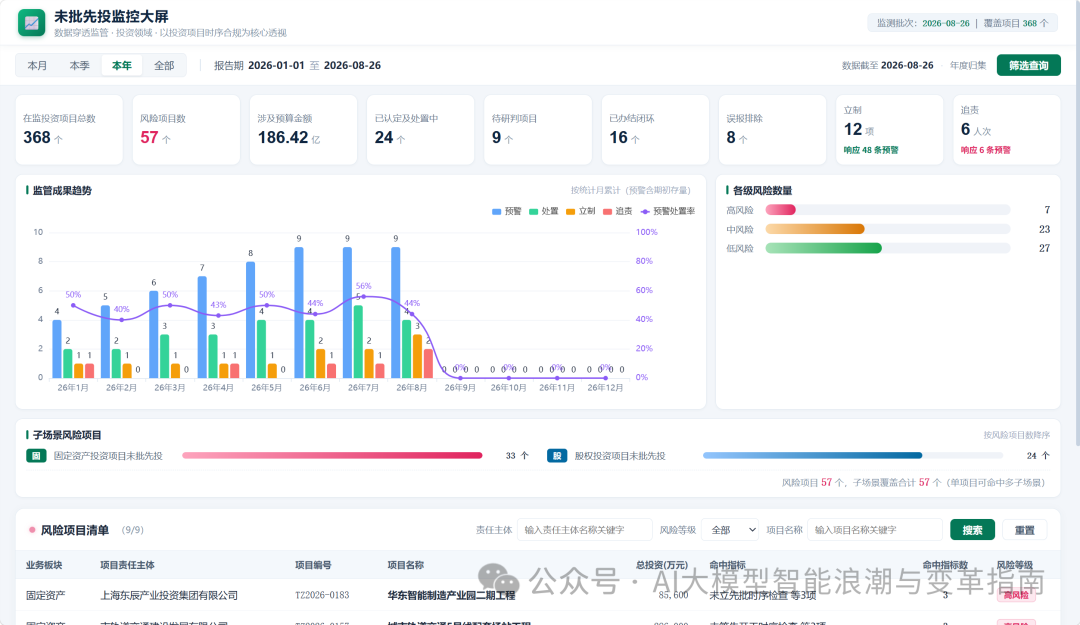Click the 固定资产投资项目未批先投 progress bar

pyautogui.click(x=332, y=455)
